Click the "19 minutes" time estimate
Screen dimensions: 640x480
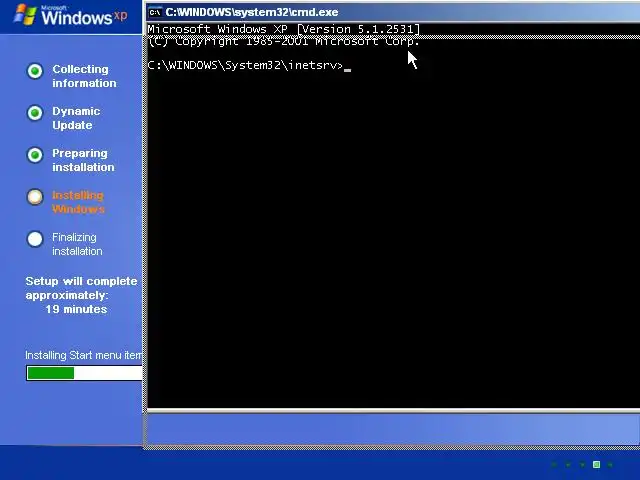[76, 309]
